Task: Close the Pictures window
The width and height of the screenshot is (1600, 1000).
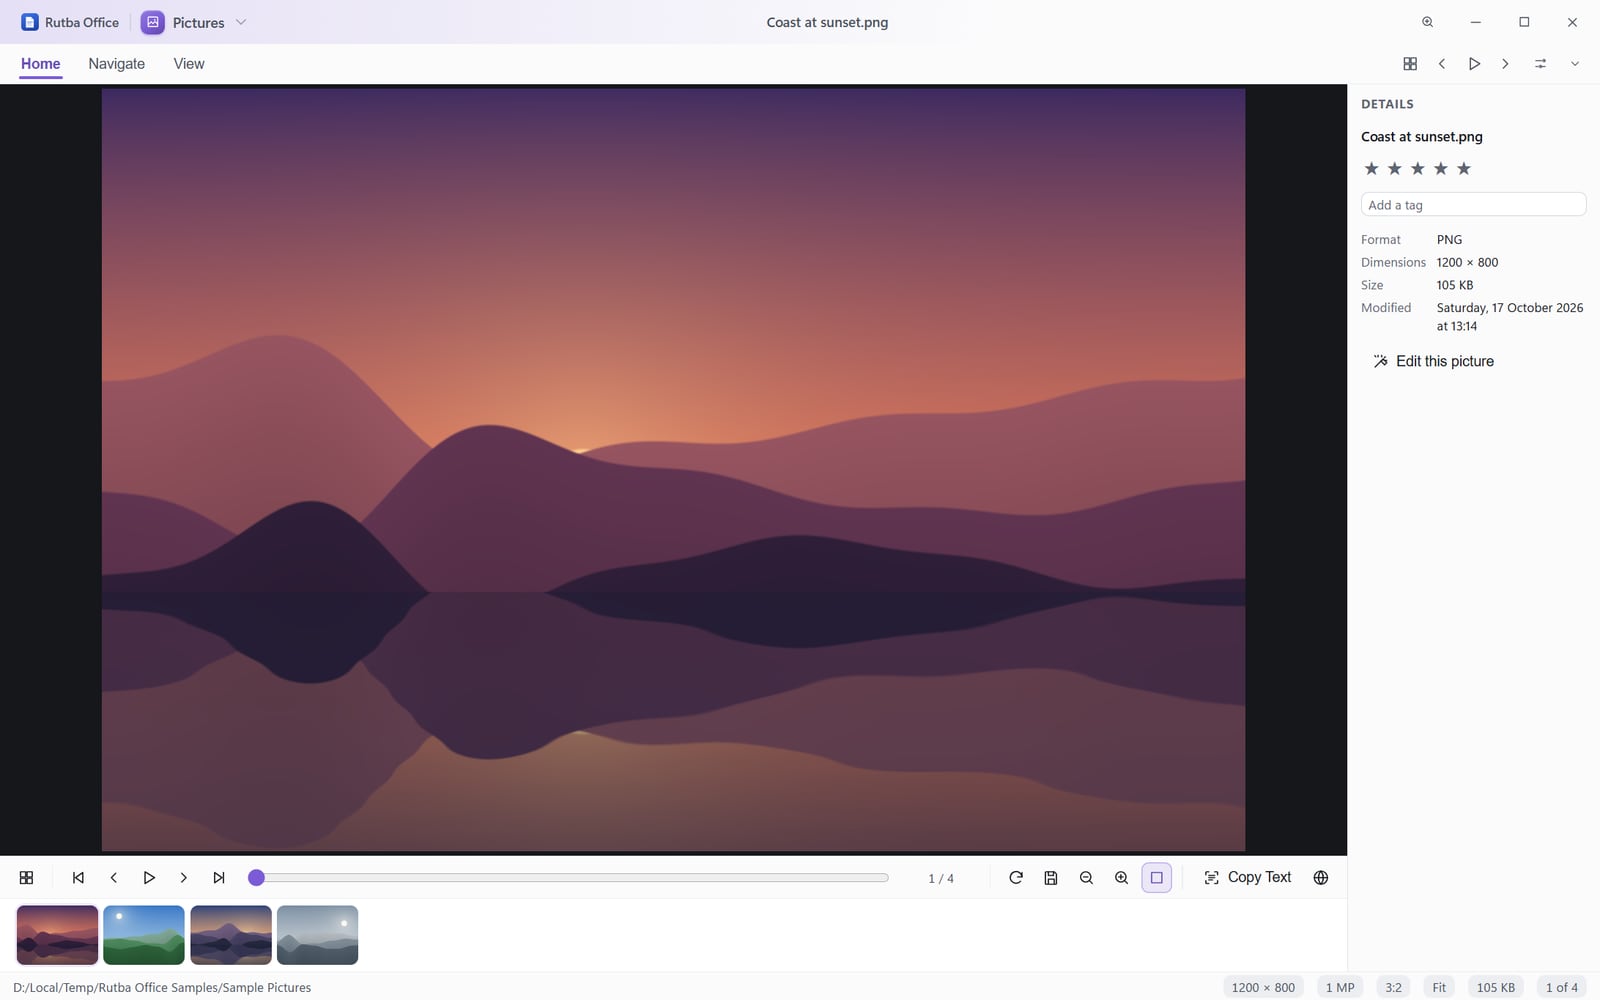Action: click(x=1572, y=22)
